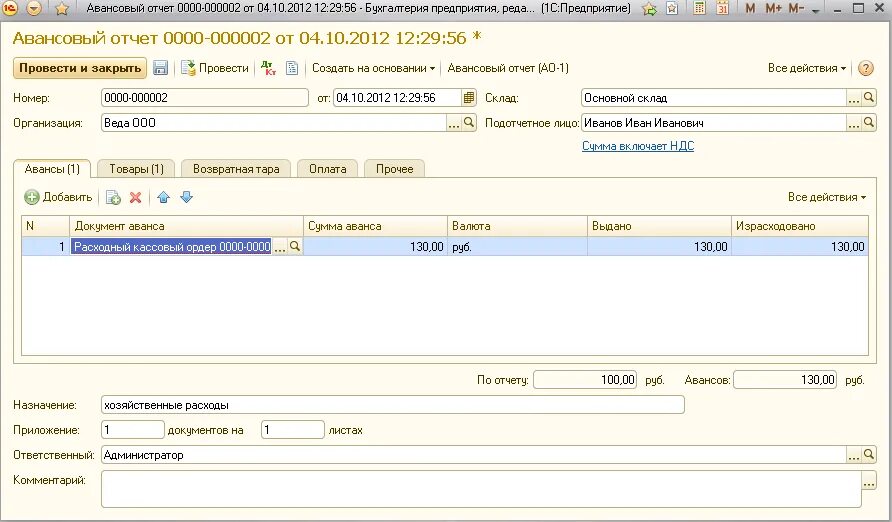Image resolution: width=892 pixels, height=522 pixels.
Task: Select Израсходовано cell 130,00
Action: click(x=799, y=247)
